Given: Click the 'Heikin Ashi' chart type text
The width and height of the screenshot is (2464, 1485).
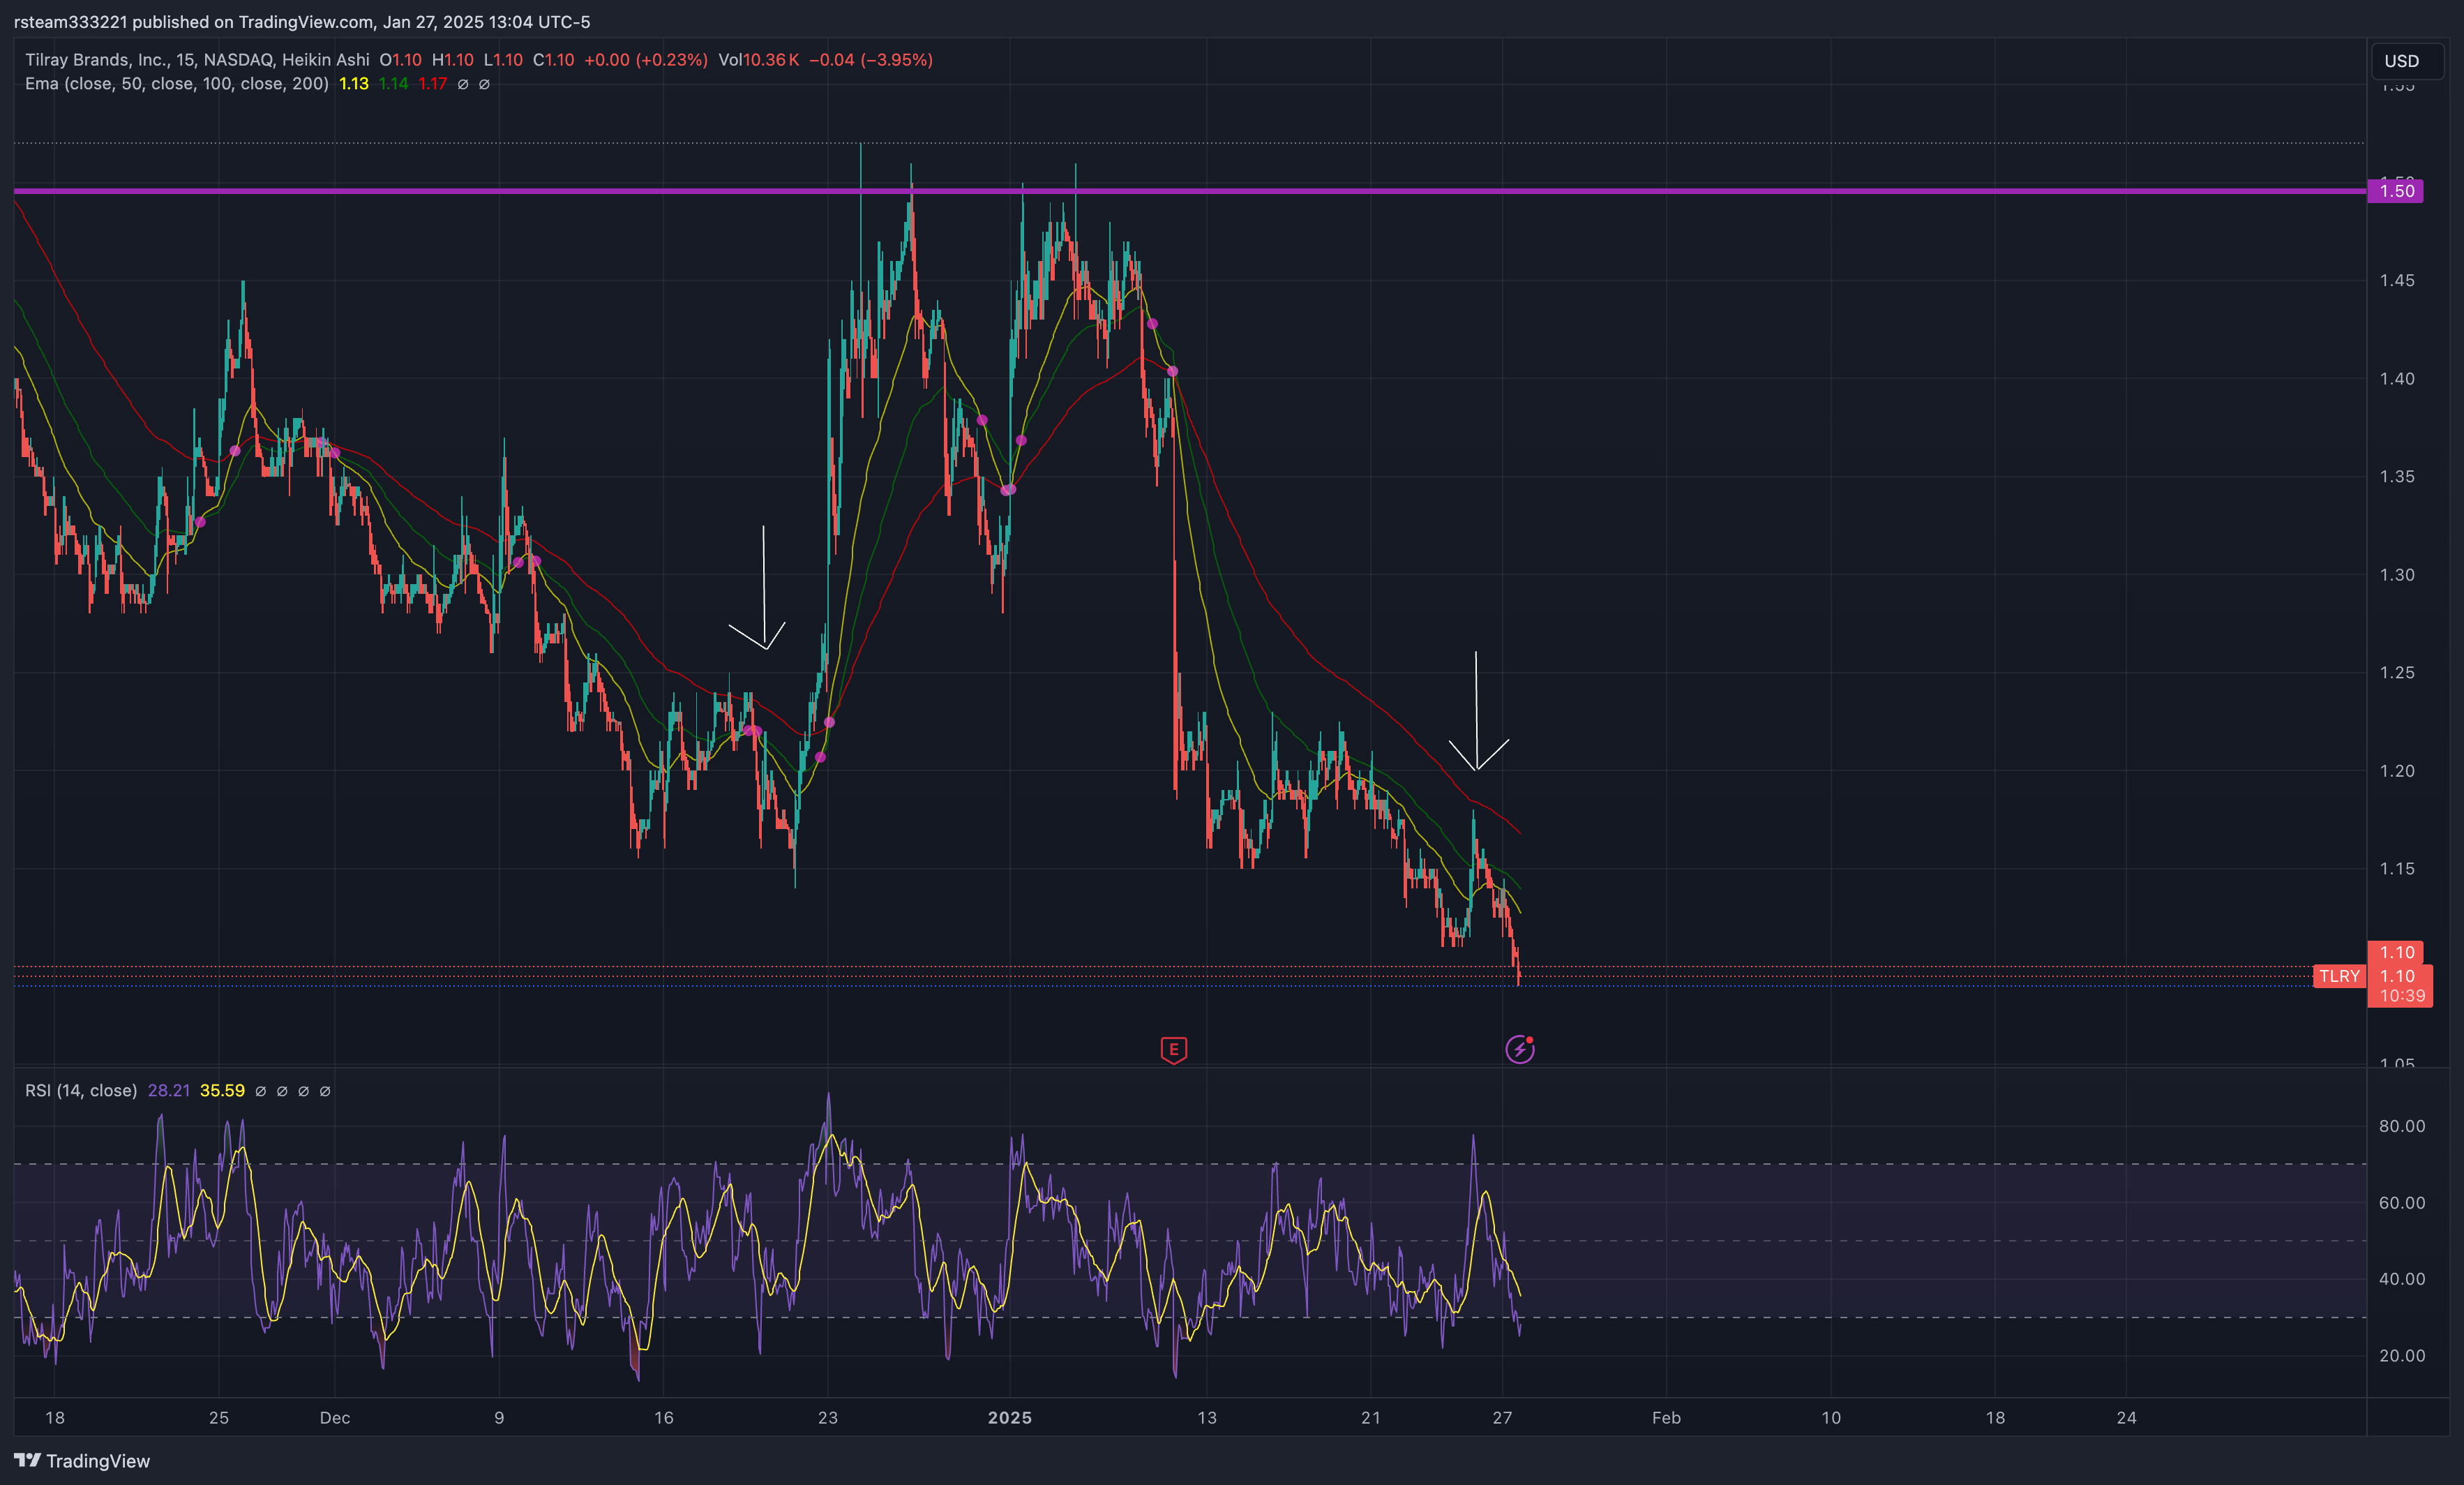Looking at the screenshot, I should click(325, 60).
